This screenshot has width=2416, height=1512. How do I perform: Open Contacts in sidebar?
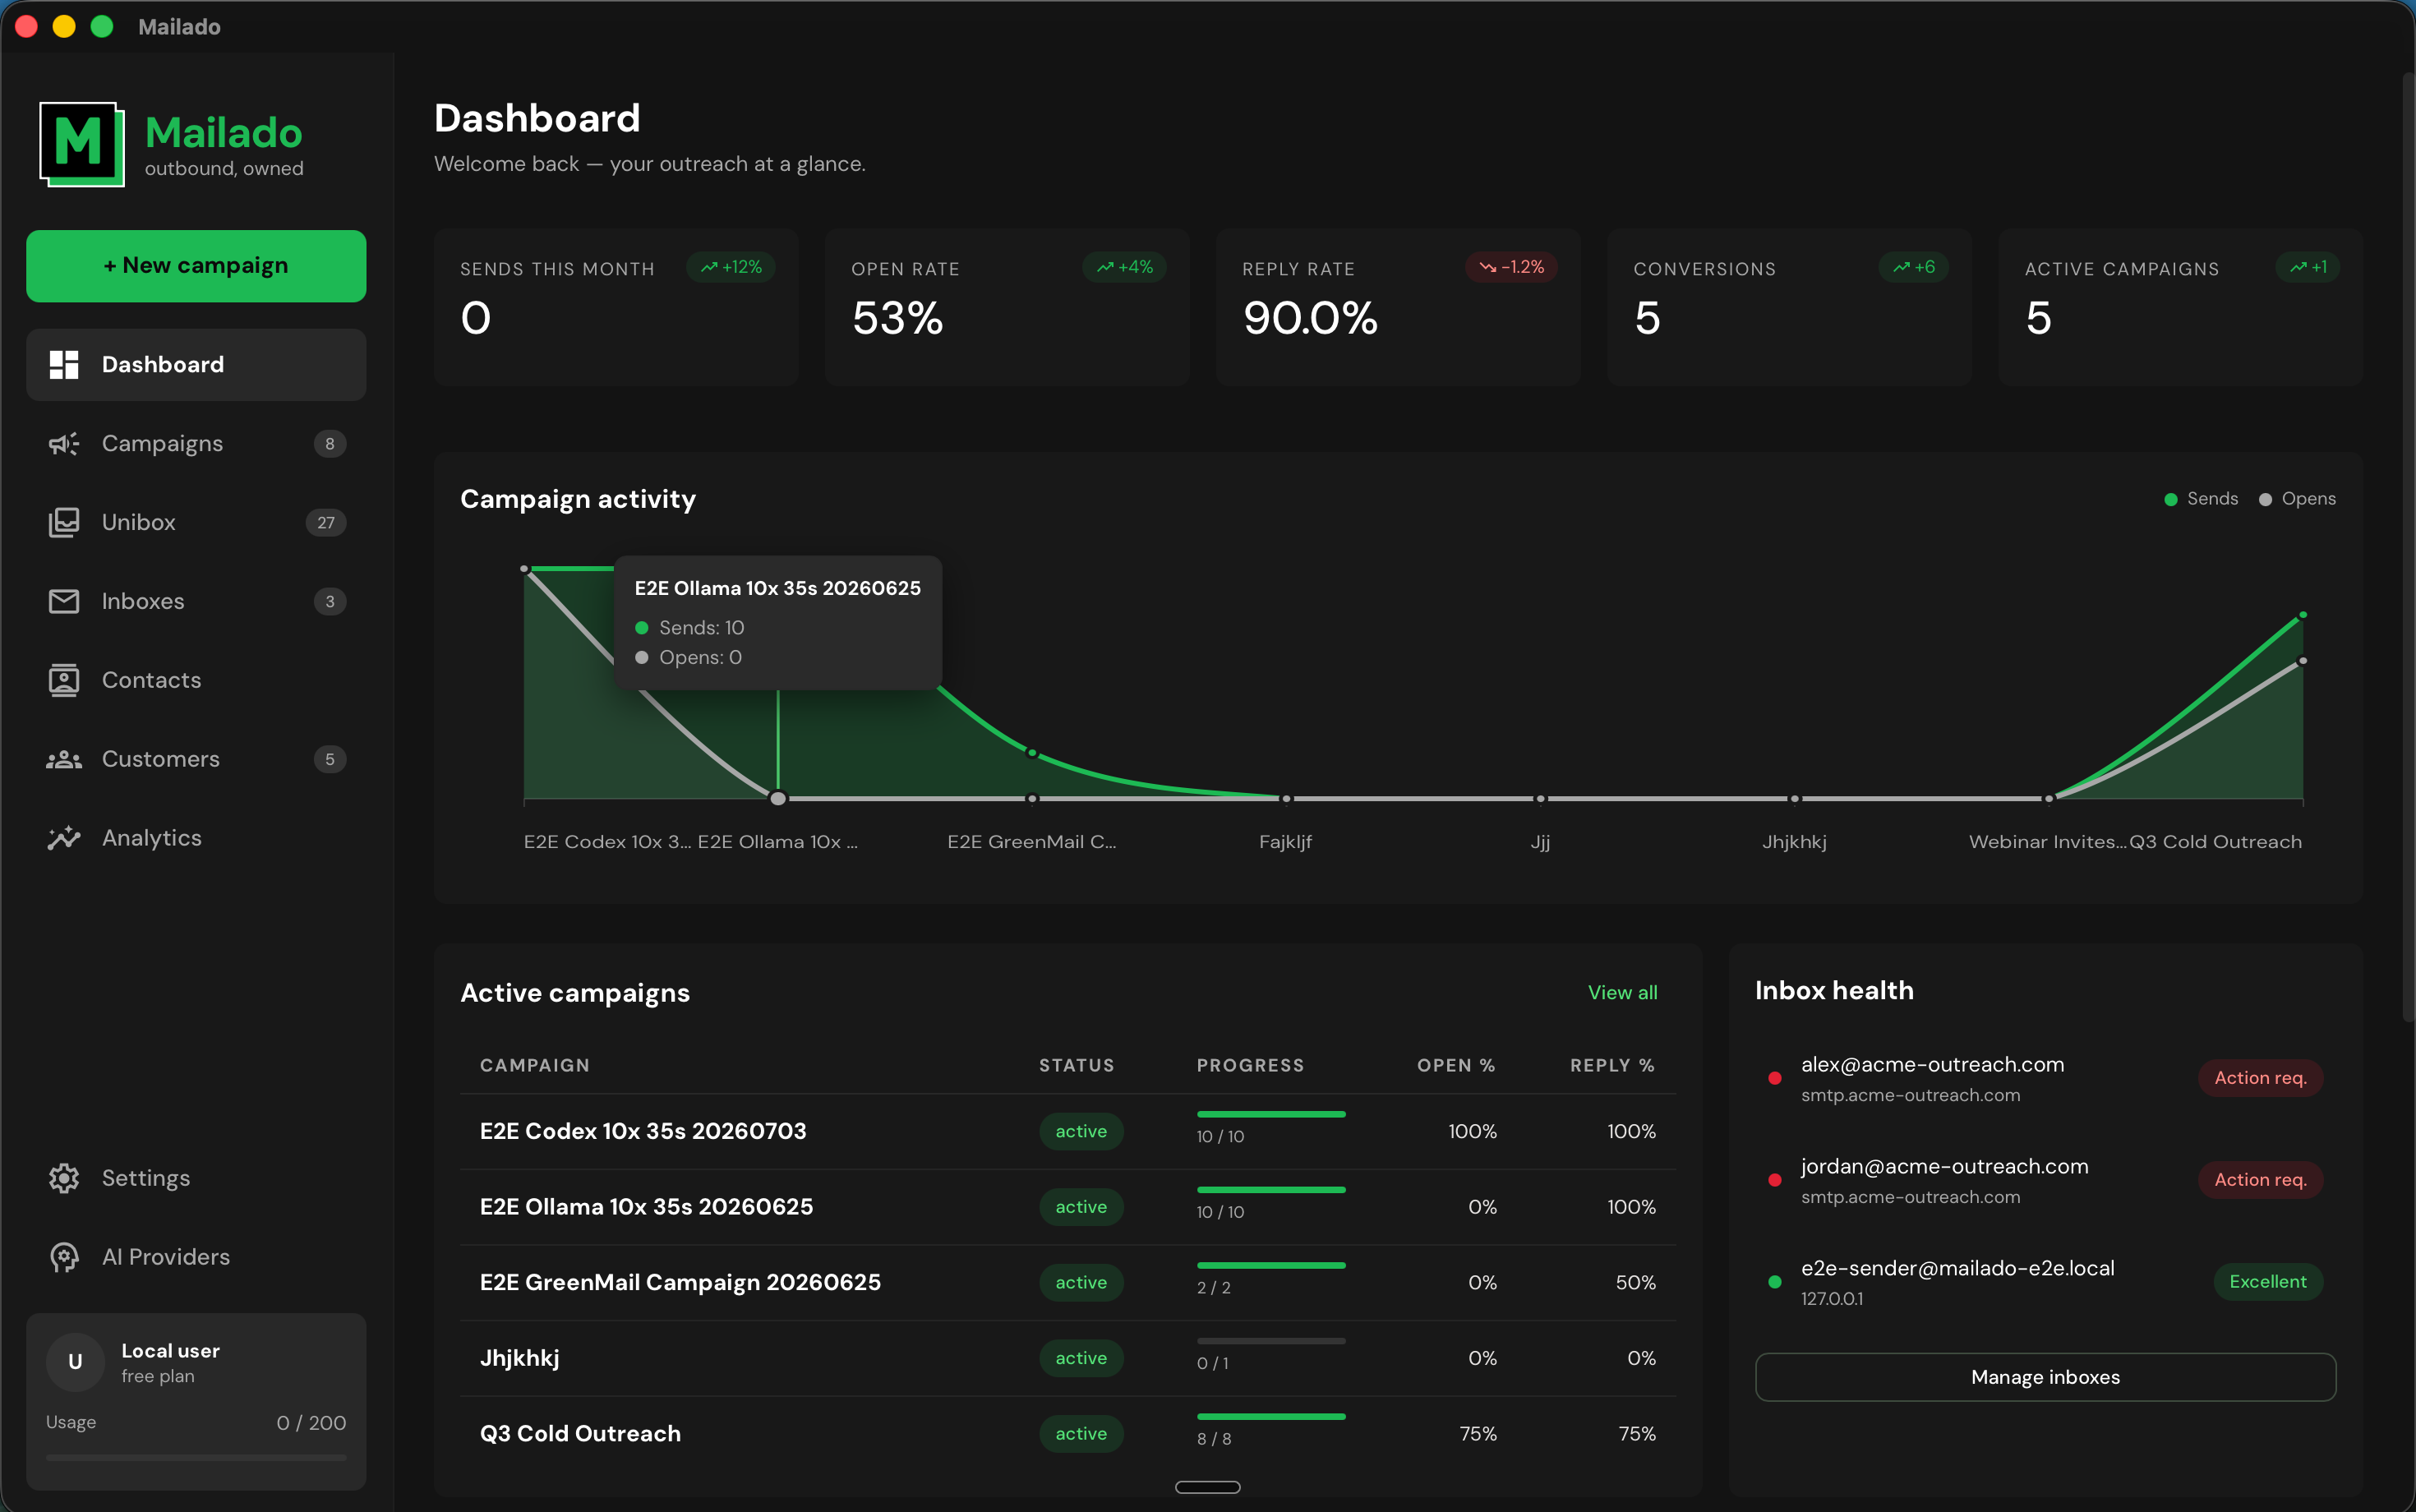click(x=196, y=680)
